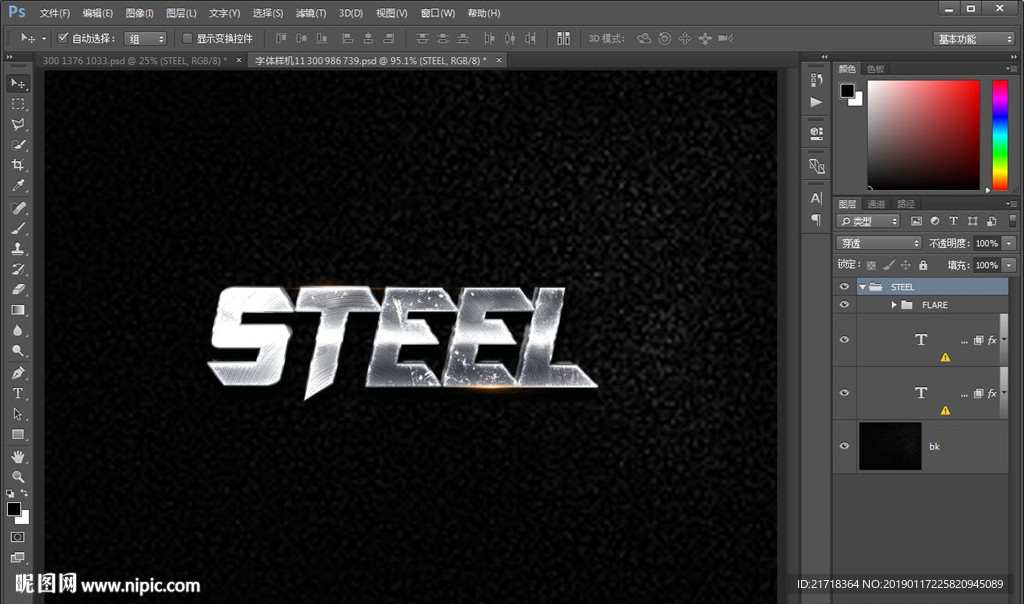This screenshot has height=604, width=1024.
Task: Hide the bk layer
Action: [x=844, y=446]
